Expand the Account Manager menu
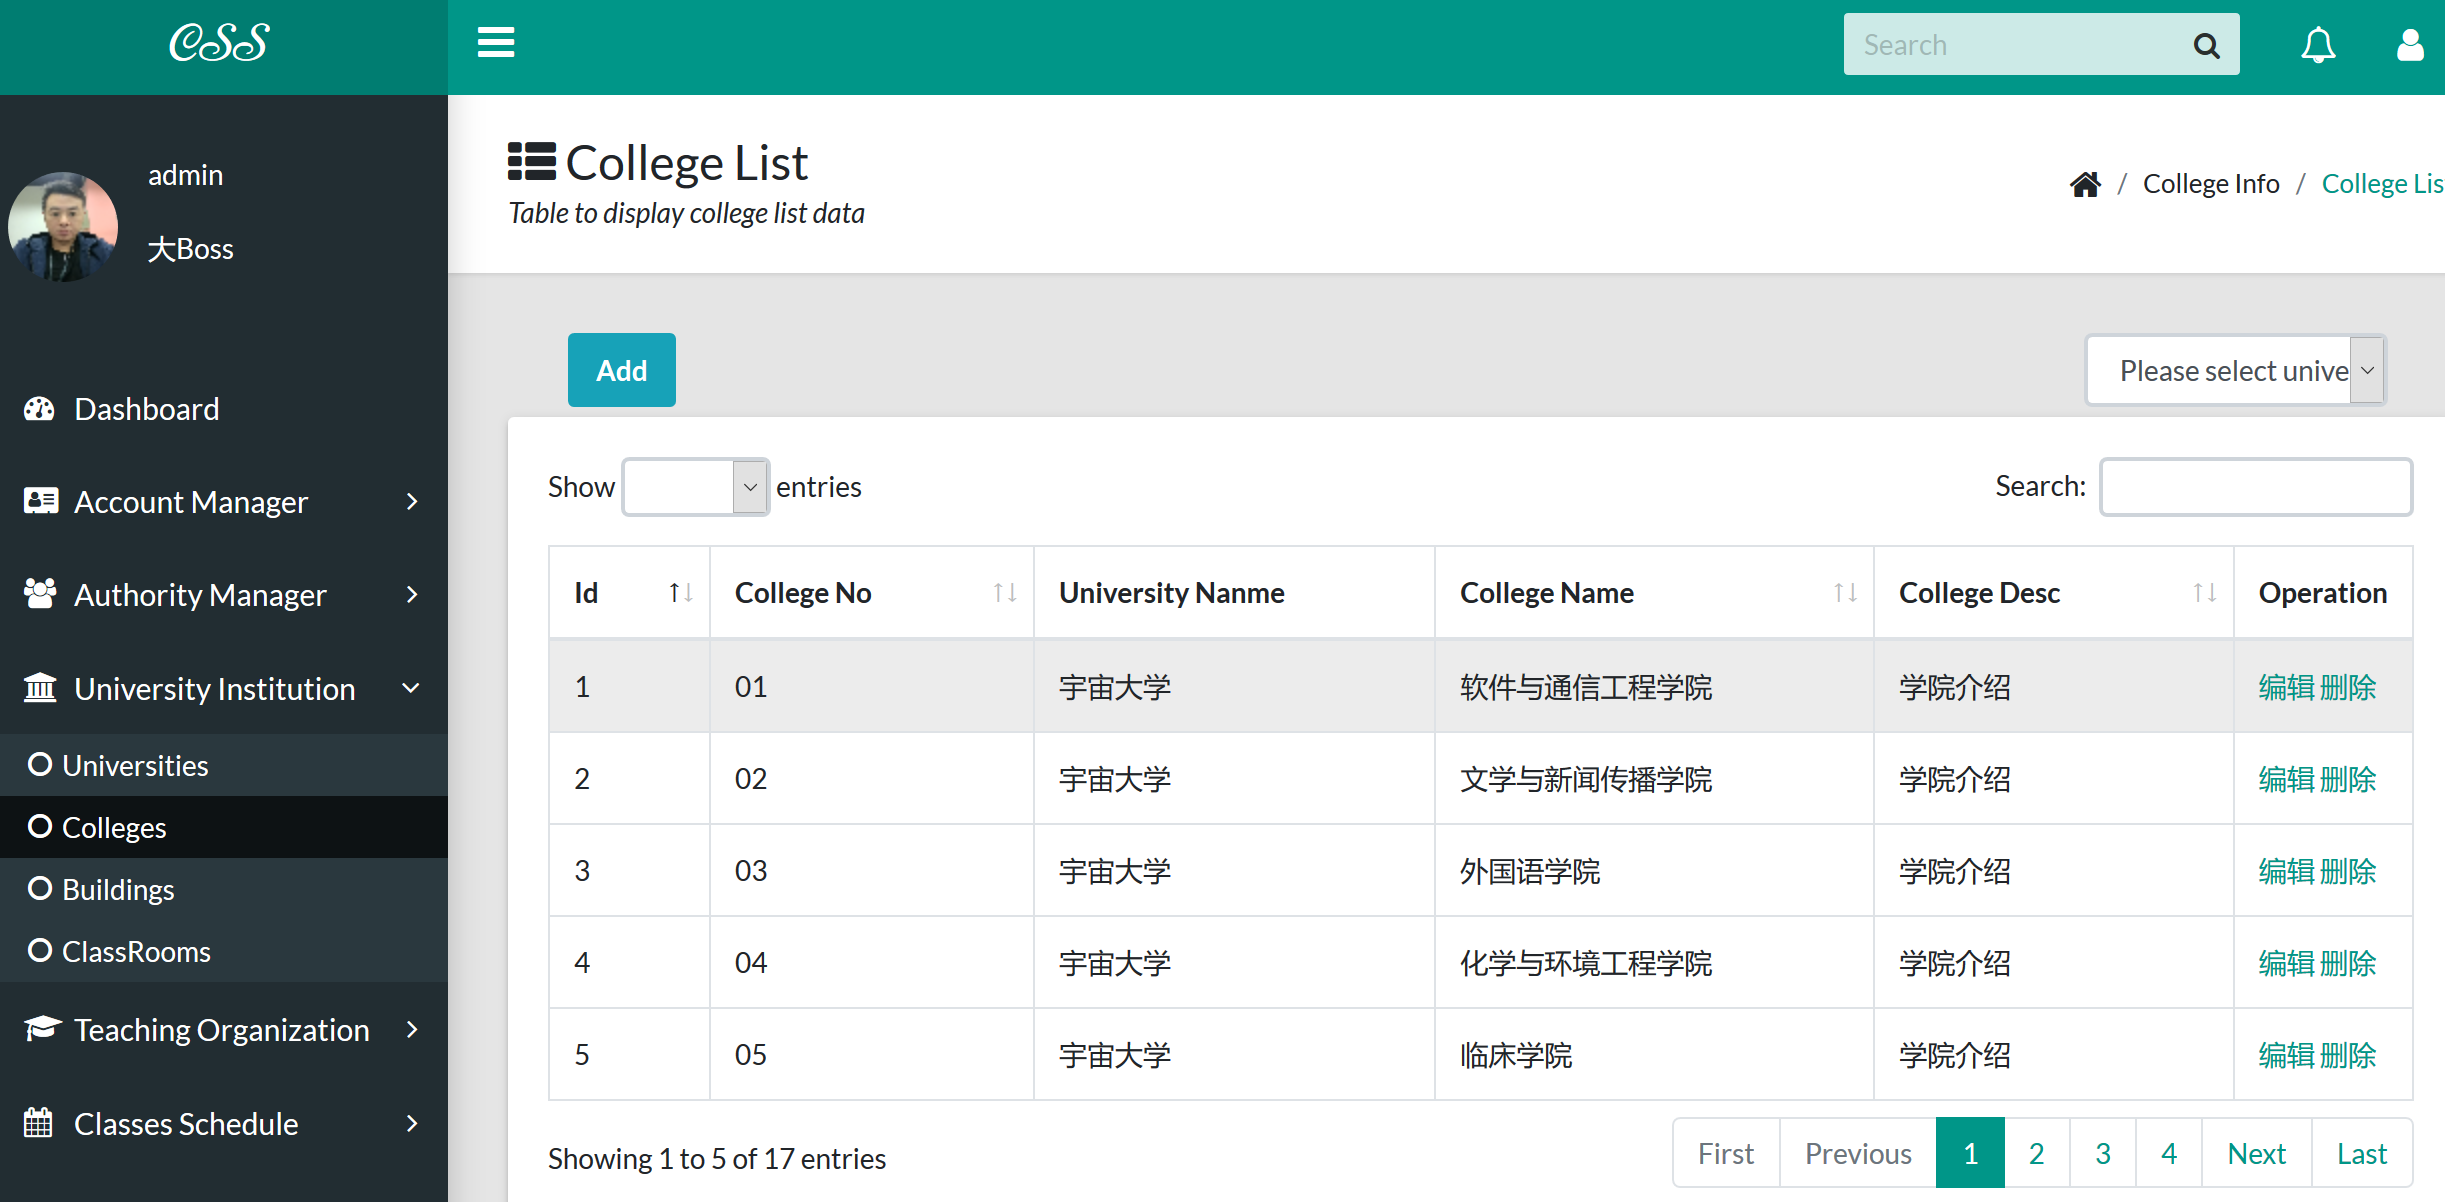Screen dimensions: 2445x1202 [x=412, y=501]
